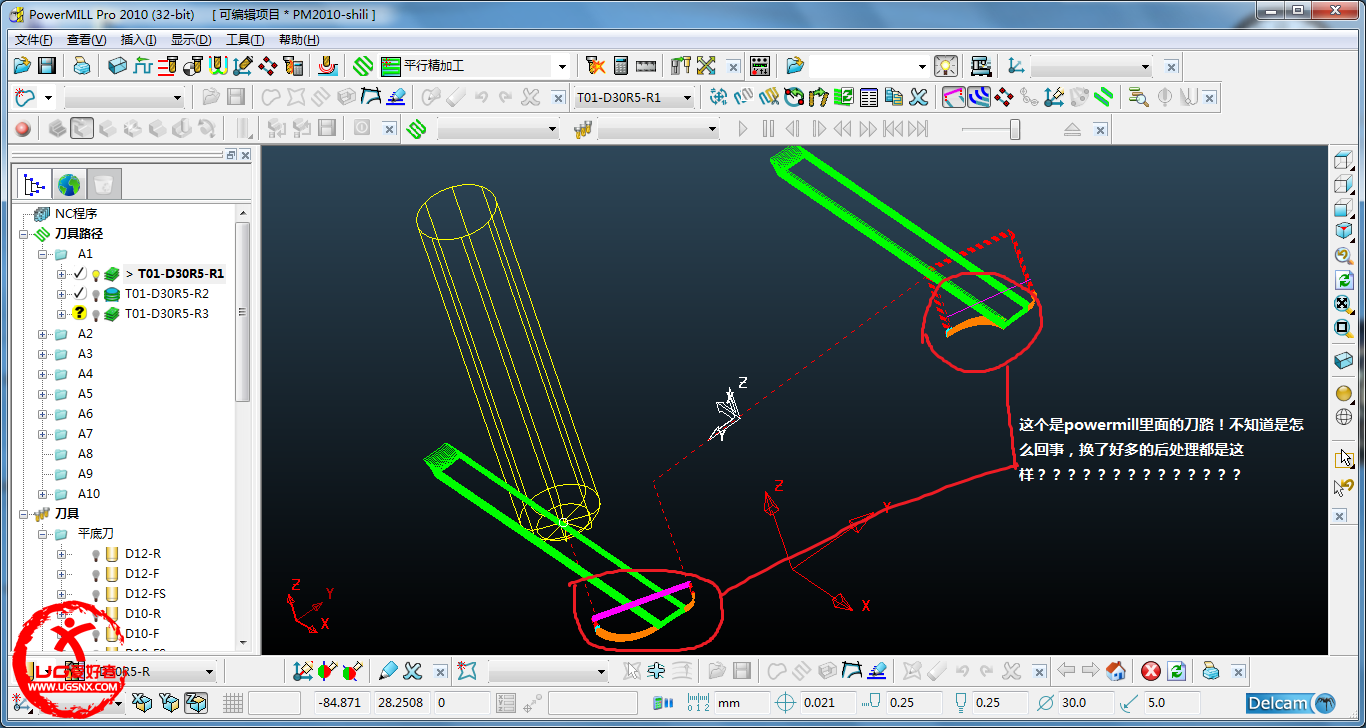The image size is (1366, 728).
Task: Toggle light bulb for T01-D30R5-R1
Action: [96, 274]
